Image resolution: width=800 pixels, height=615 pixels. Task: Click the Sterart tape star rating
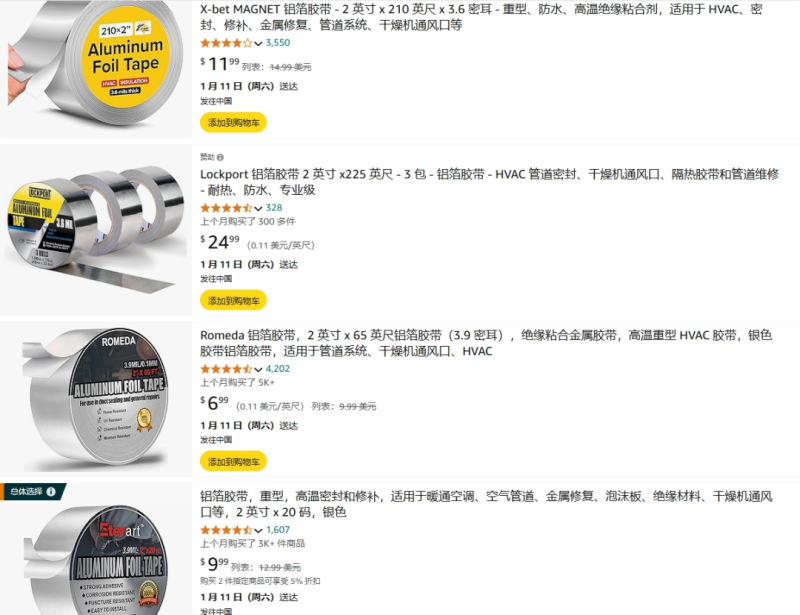(226, 530)
